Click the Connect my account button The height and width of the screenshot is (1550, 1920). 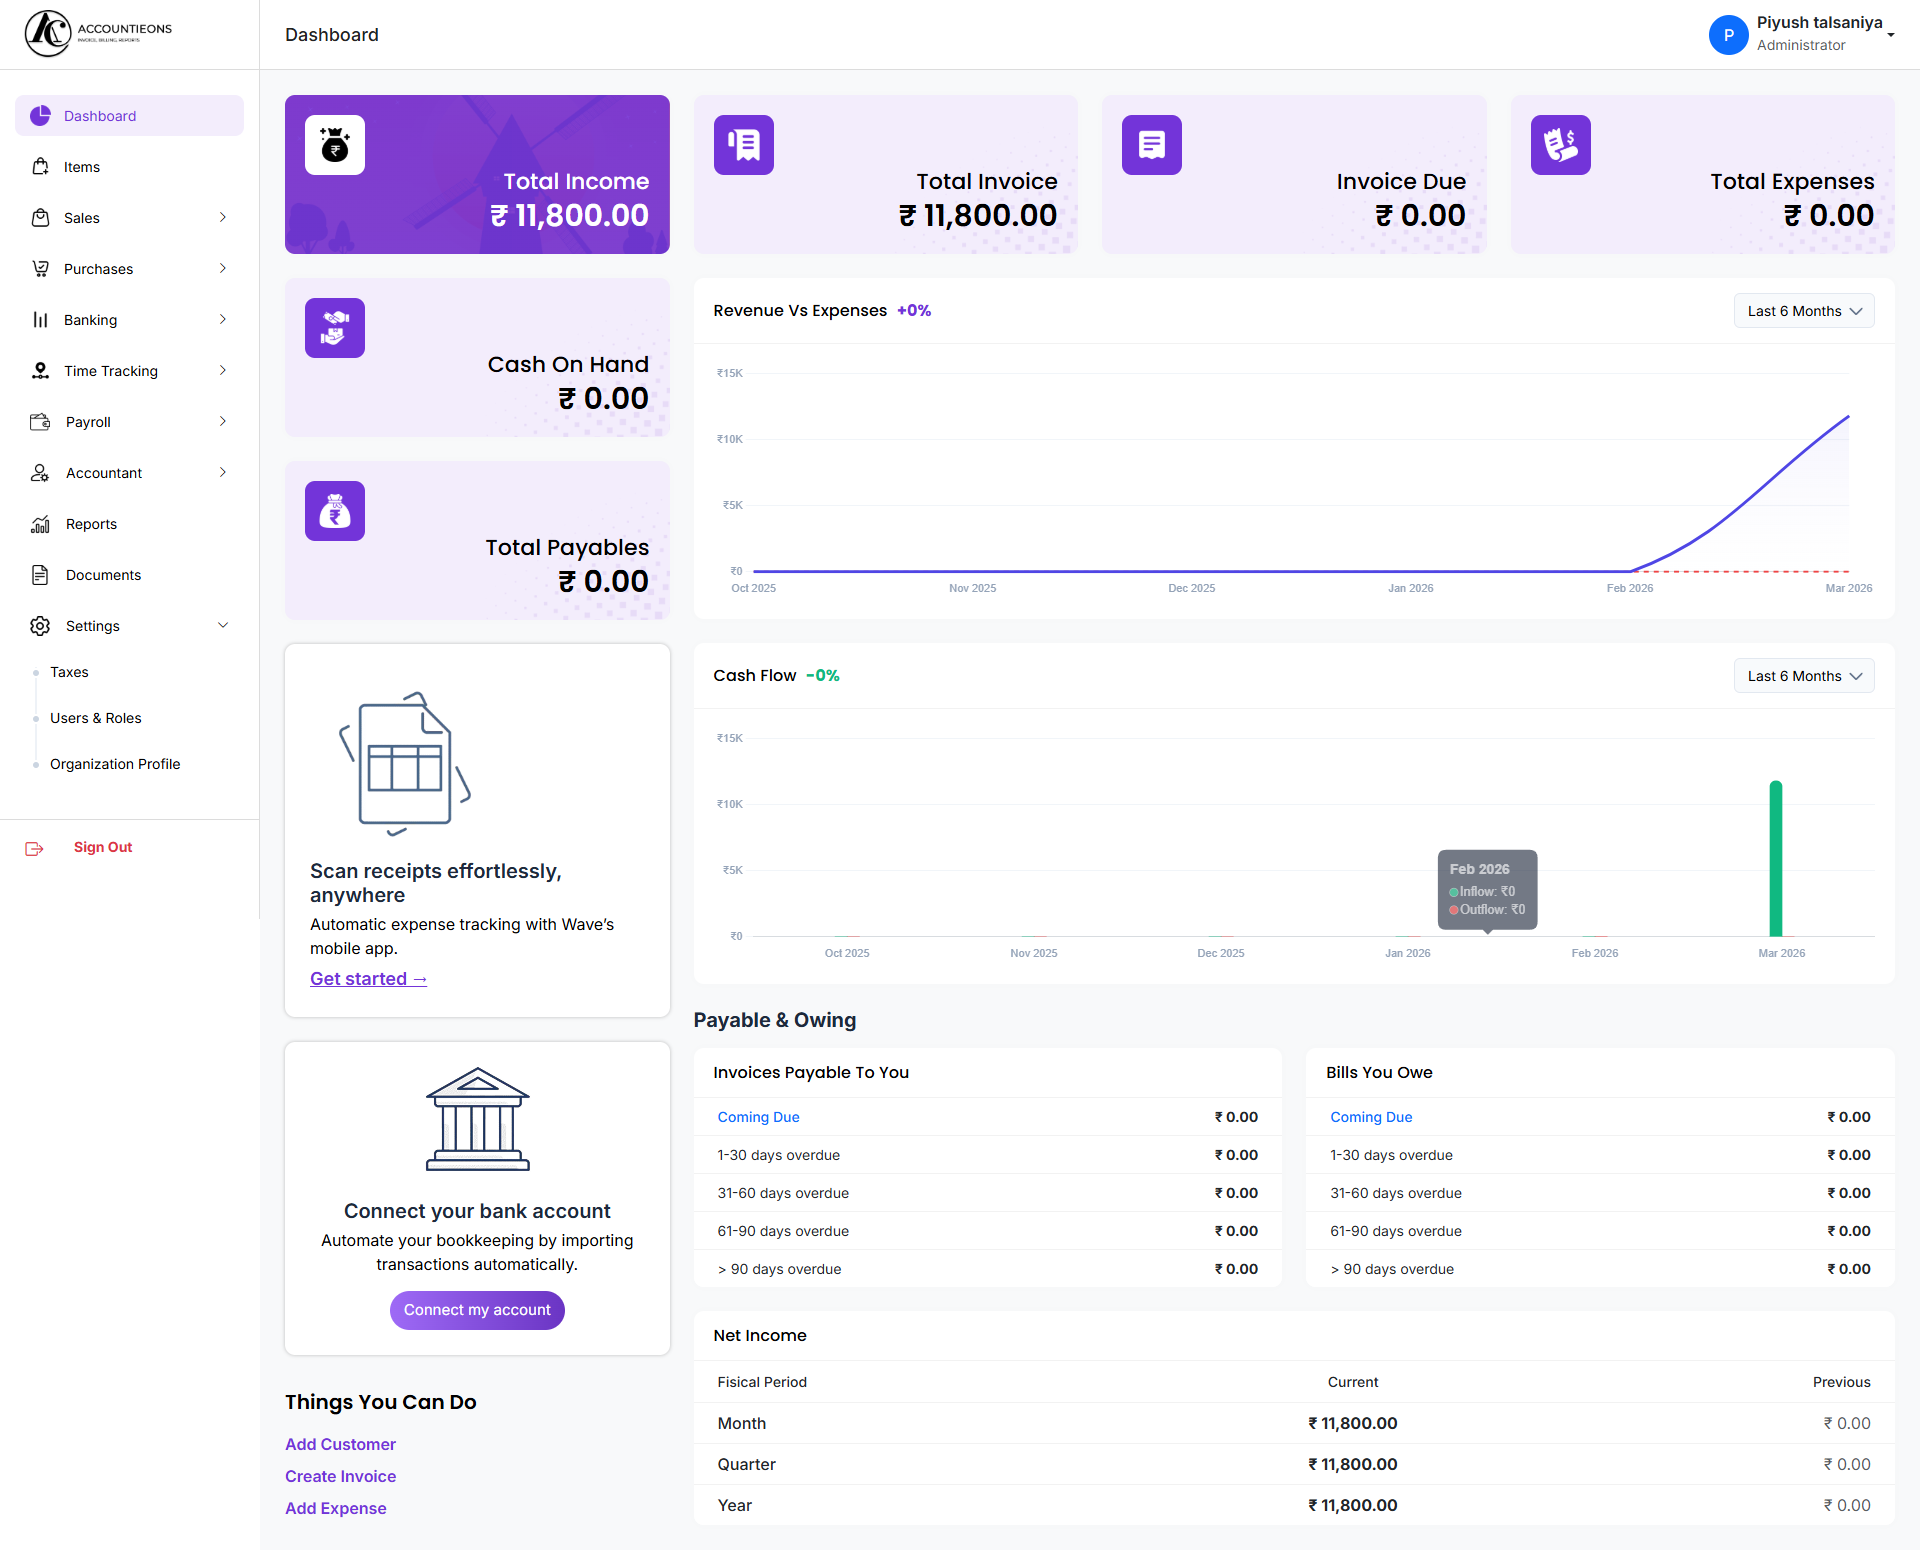click(477, 1310)
